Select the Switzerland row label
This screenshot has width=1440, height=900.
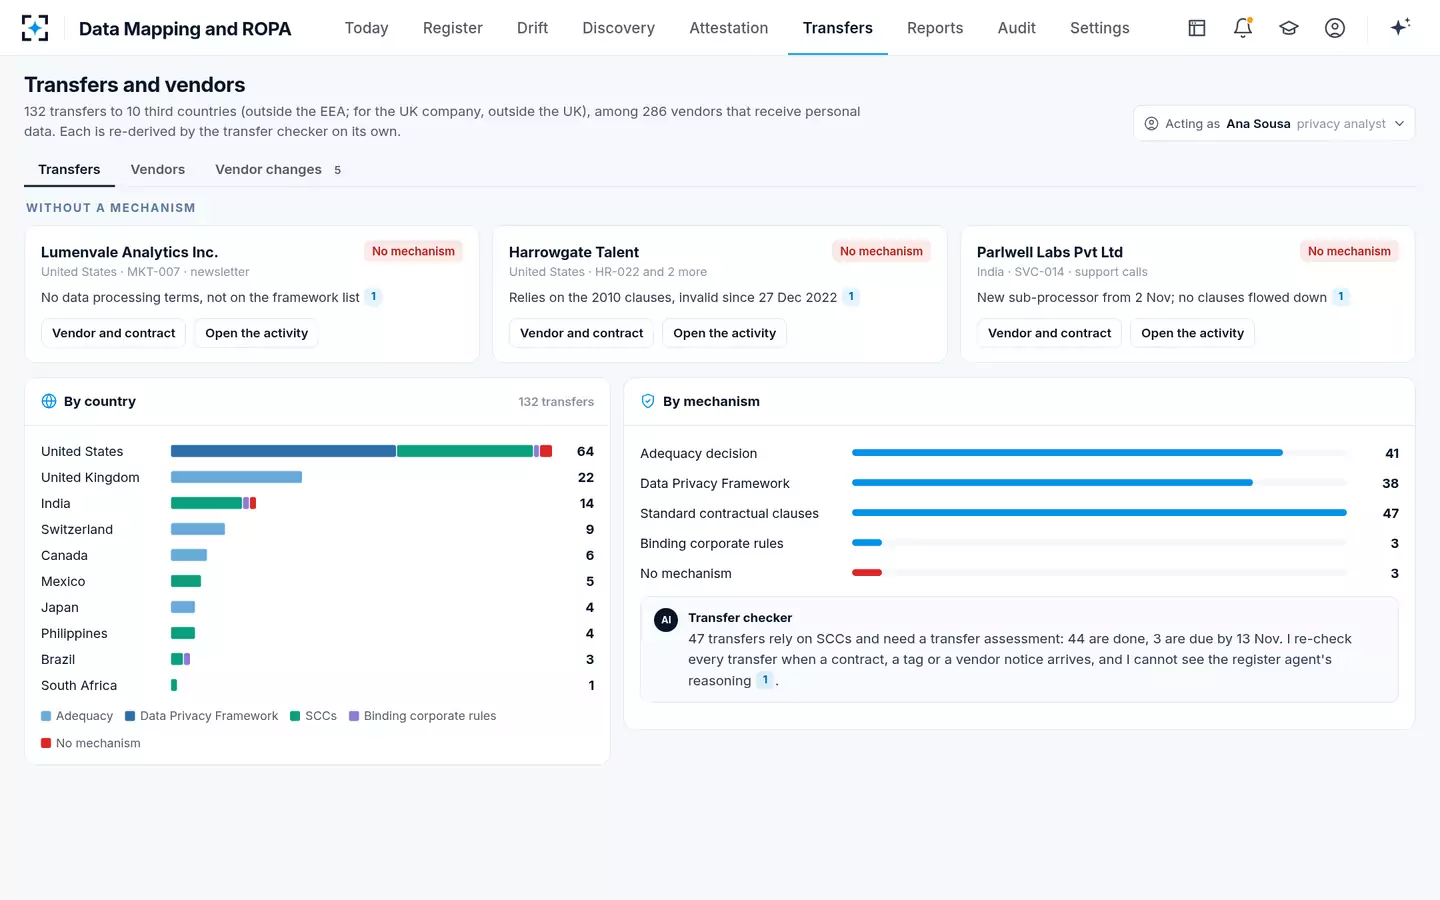pyautogui.click(x=77, y=529)
